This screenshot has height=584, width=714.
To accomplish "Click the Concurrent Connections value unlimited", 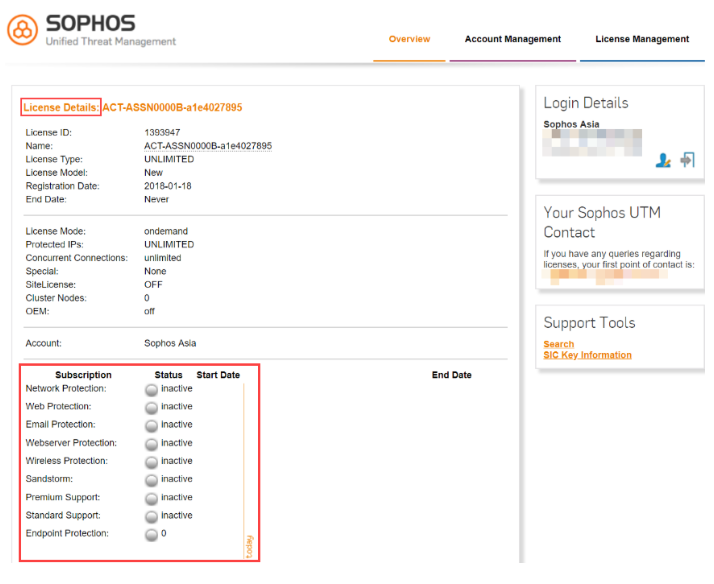I will [x=163, y=258].
